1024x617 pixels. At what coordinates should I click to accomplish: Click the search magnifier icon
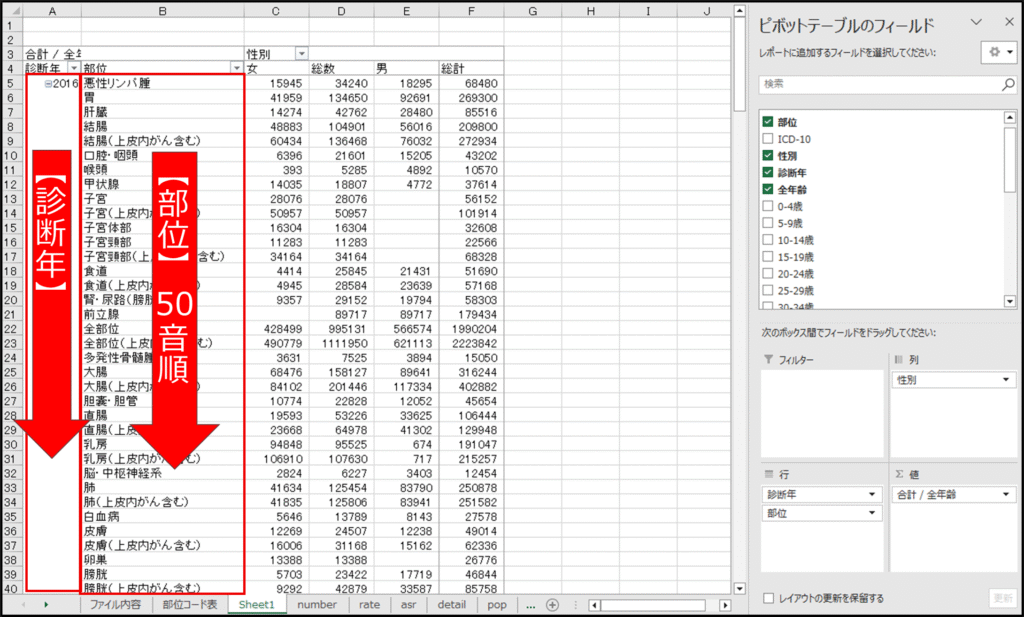1008,86
